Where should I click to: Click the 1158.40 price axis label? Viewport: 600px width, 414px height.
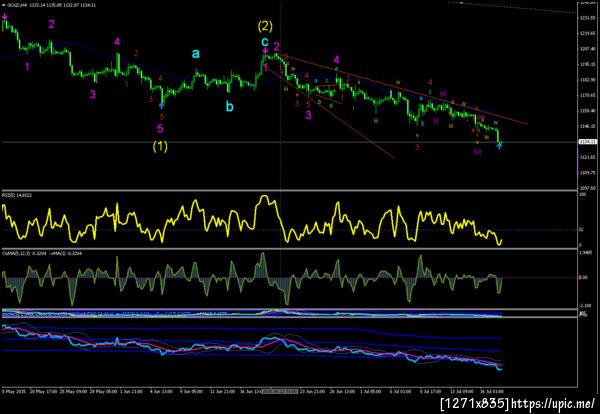588,111
